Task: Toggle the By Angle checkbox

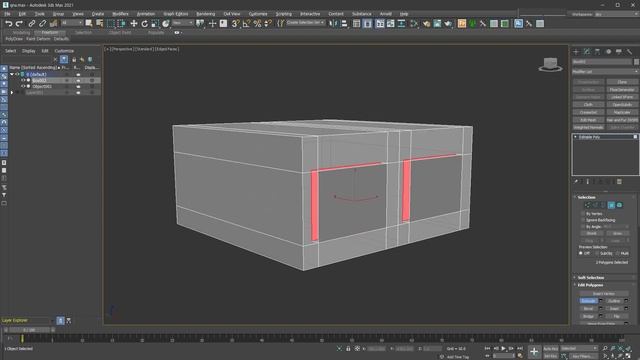Action: 583,227
